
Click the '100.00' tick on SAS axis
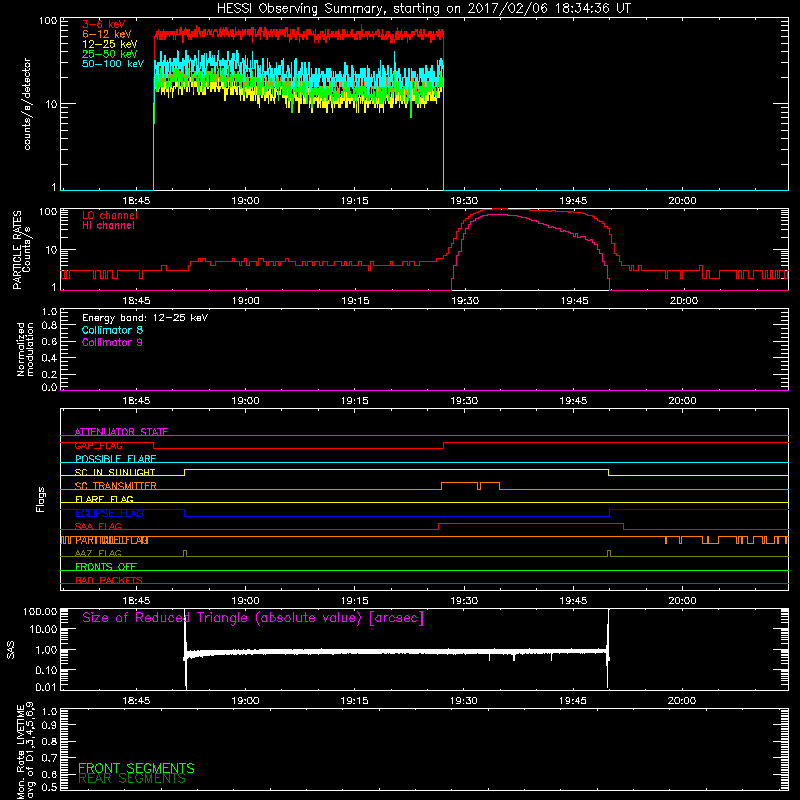click(40, 611)
